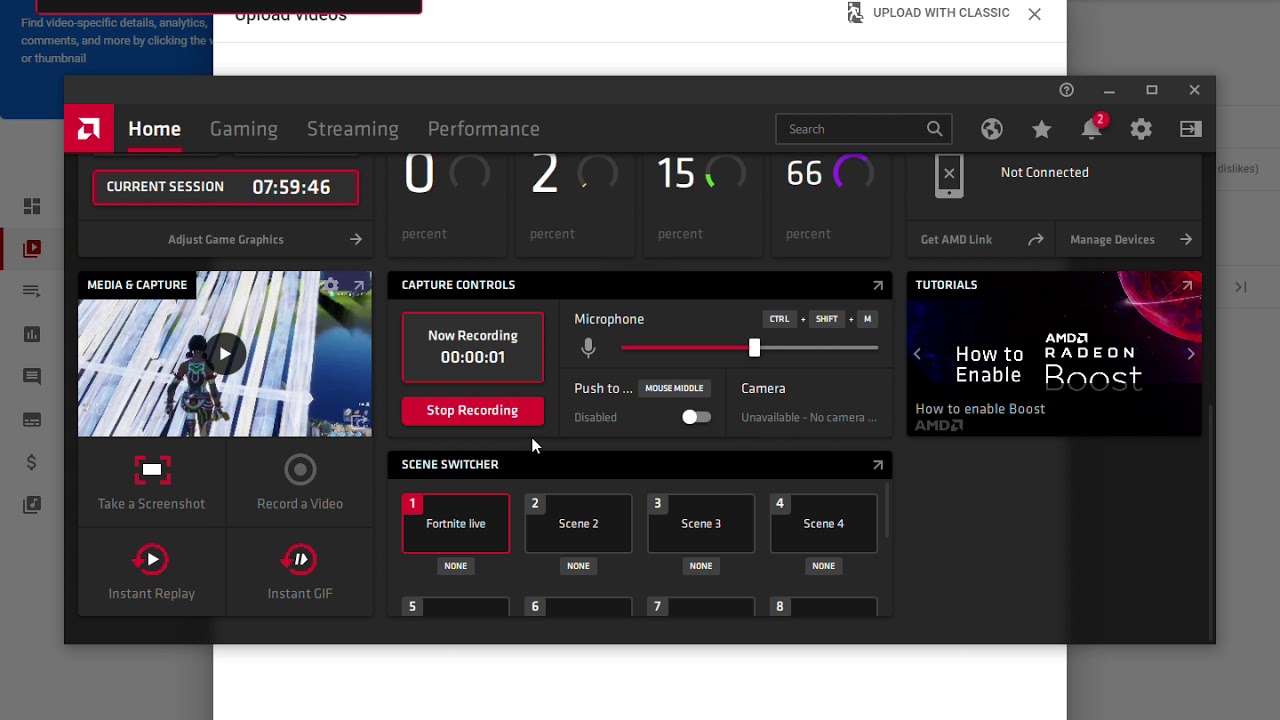1280x720 pixels.
Task: Switch to the Gaming tab
Action: point(244,129)
